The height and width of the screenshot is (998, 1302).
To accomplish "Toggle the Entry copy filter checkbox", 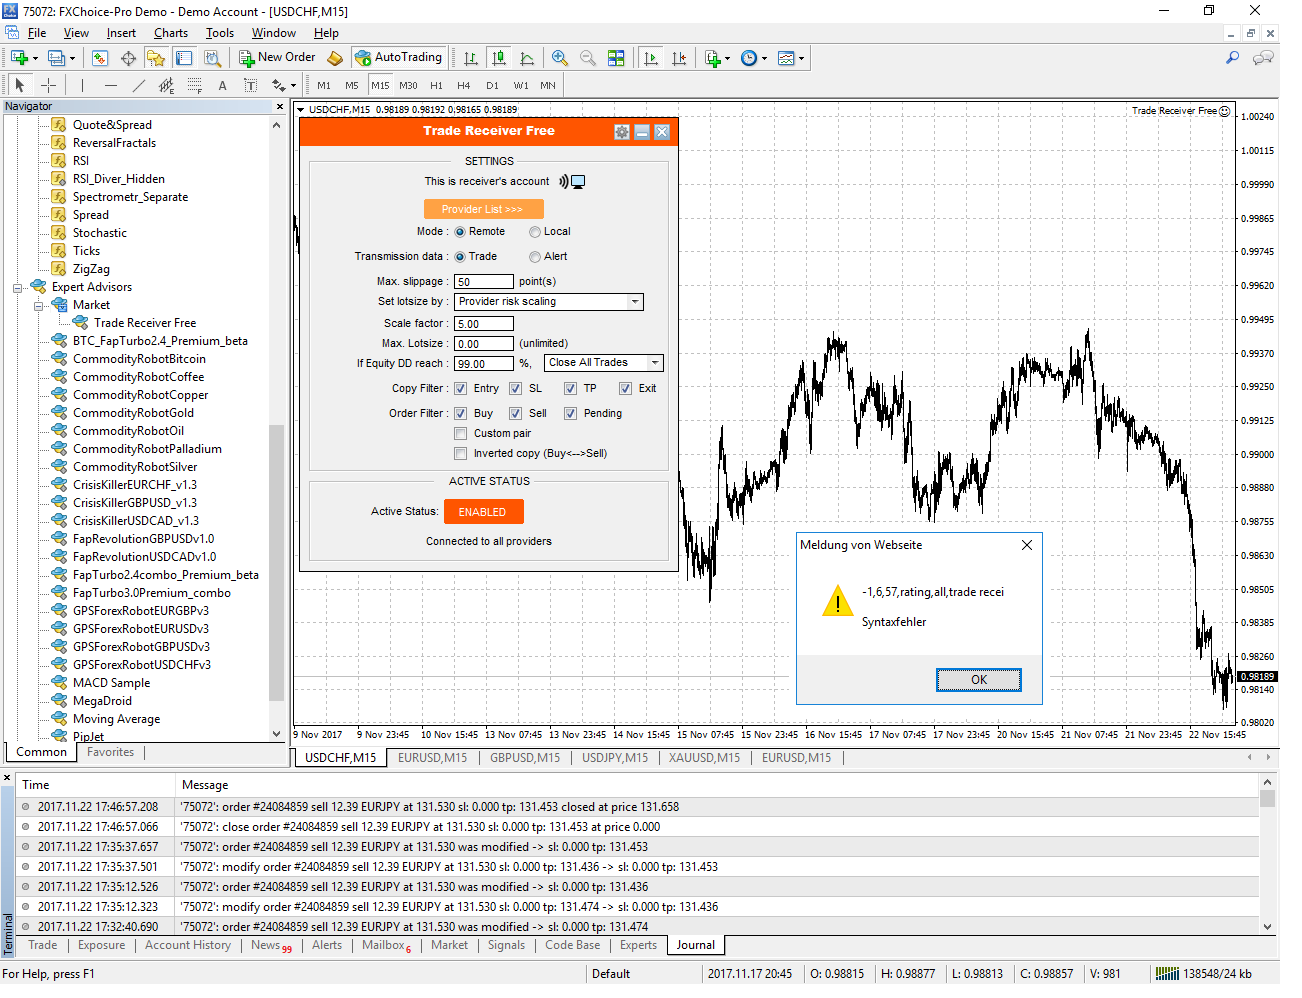I will (x=461, y=389).
